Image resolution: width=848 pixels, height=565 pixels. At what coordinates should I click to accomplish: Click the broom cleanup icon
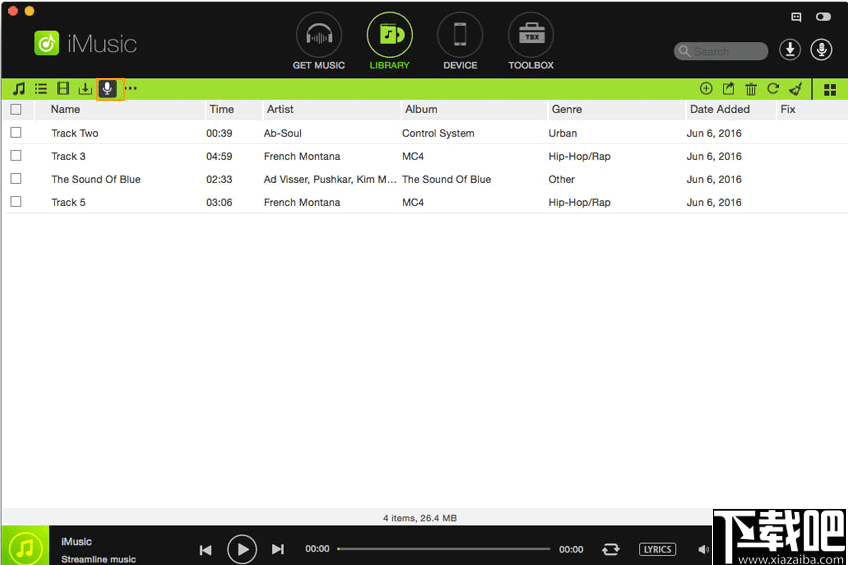click(796, 89)
